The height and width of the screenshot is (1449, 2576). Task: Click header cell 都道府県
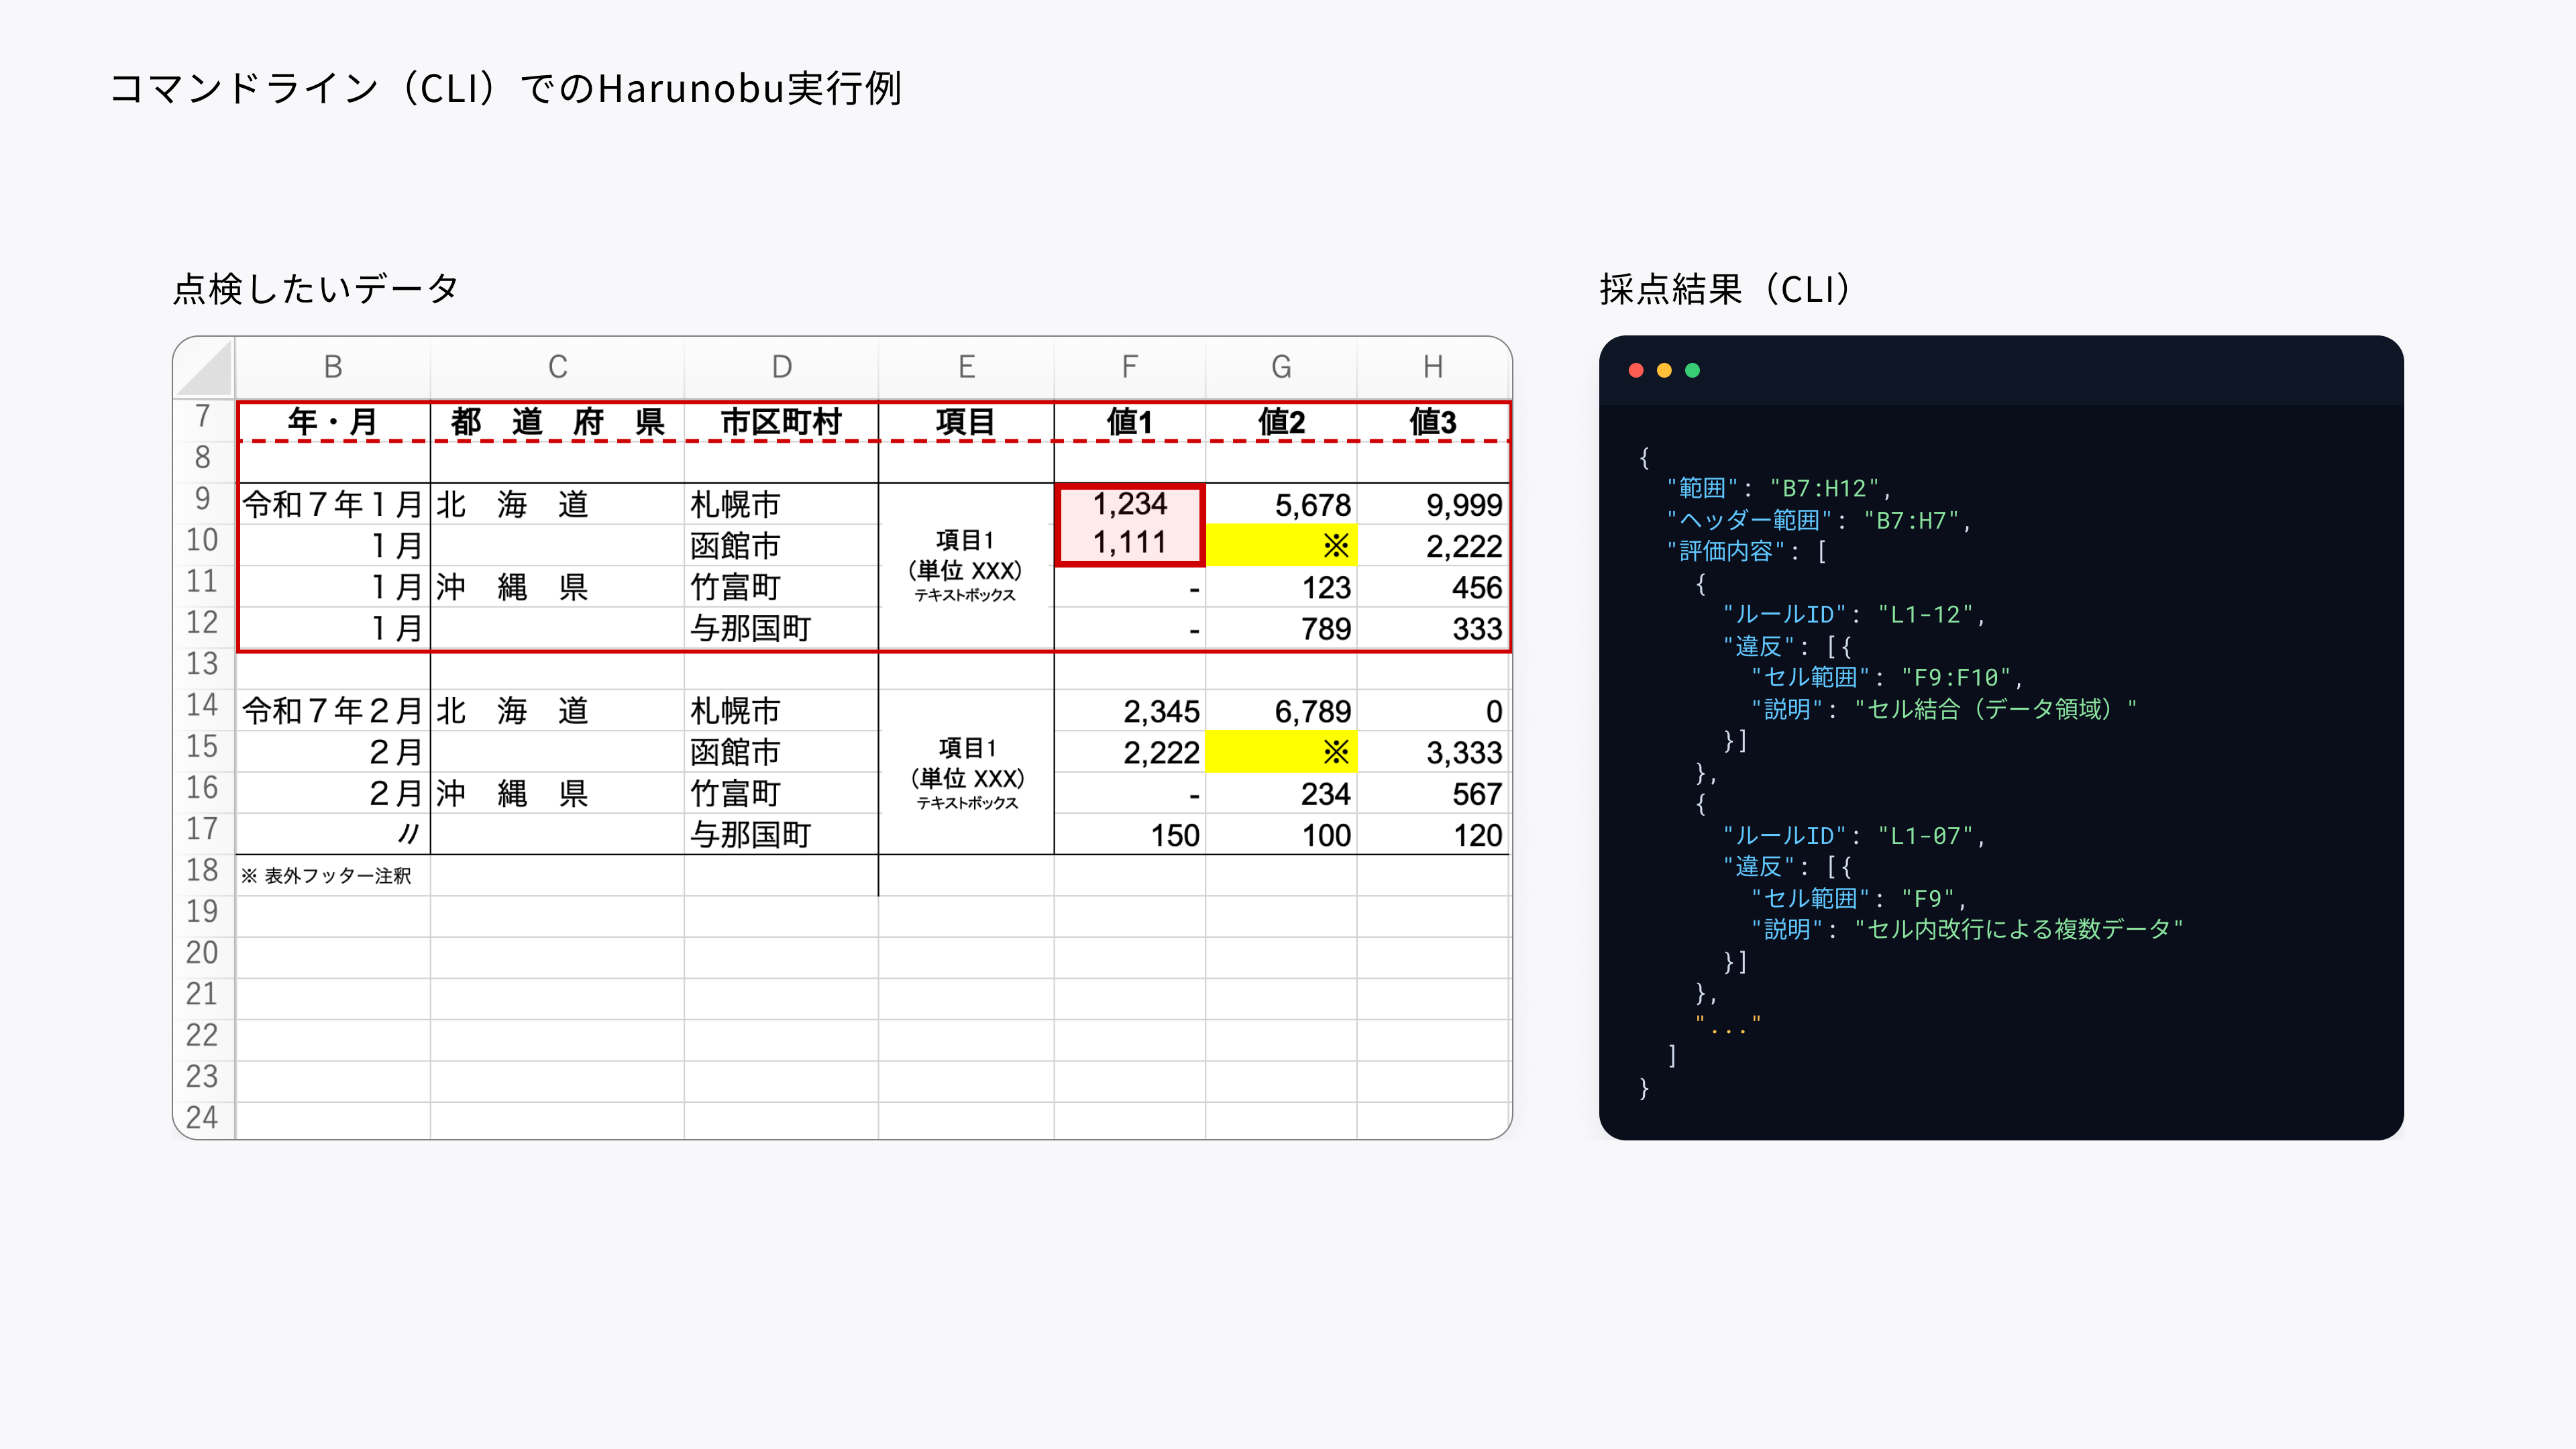(557, 422)
